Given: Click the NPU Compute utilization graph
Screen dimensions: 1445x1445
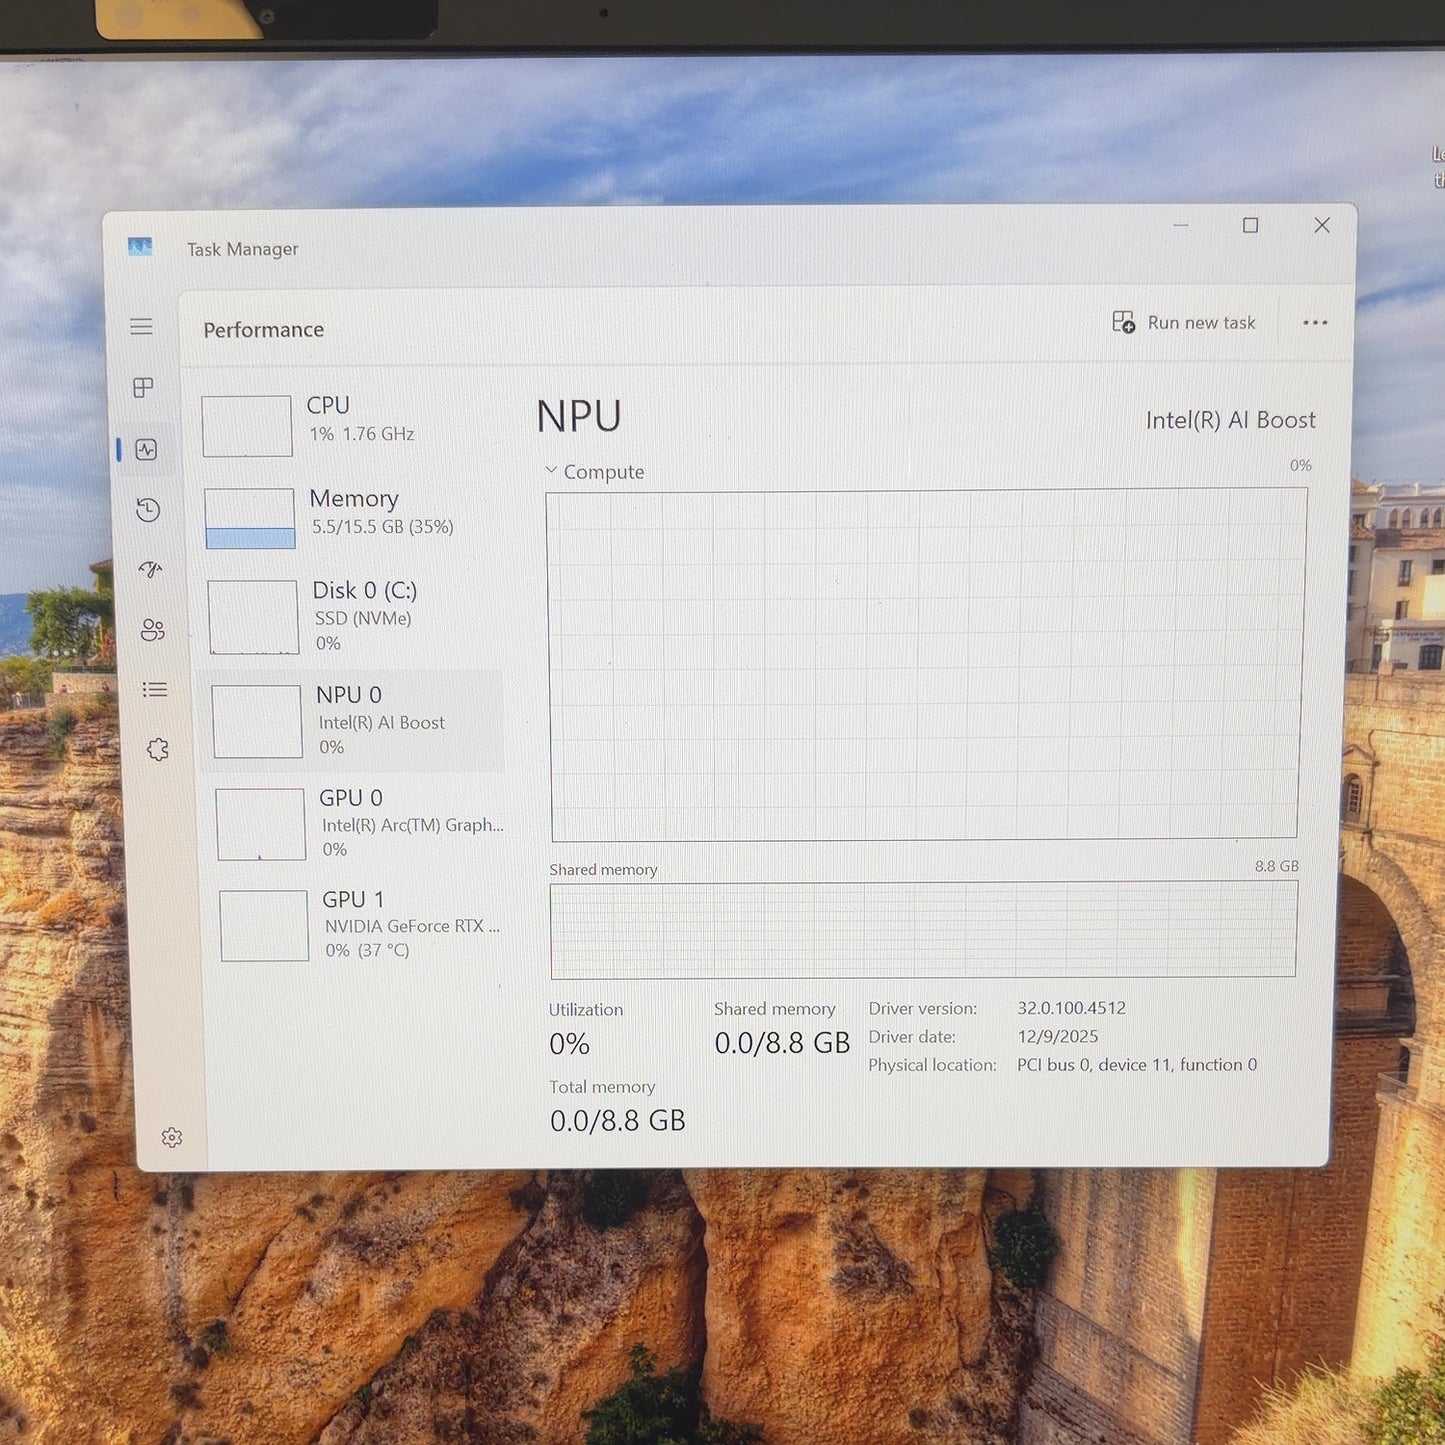Looking at the screenshot, I should coord(925,664).
